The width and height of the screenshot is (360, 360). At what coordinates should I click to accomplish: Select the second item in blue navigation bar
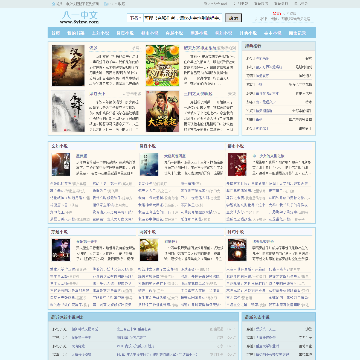tap(76, 33)
